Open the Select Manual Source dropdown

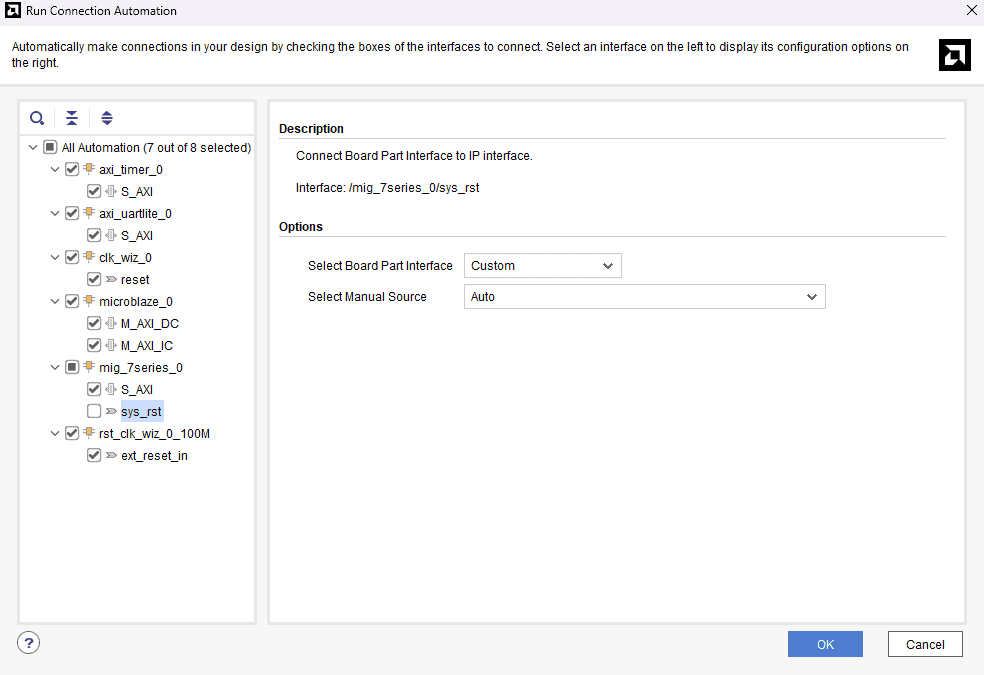pos(644,297)
